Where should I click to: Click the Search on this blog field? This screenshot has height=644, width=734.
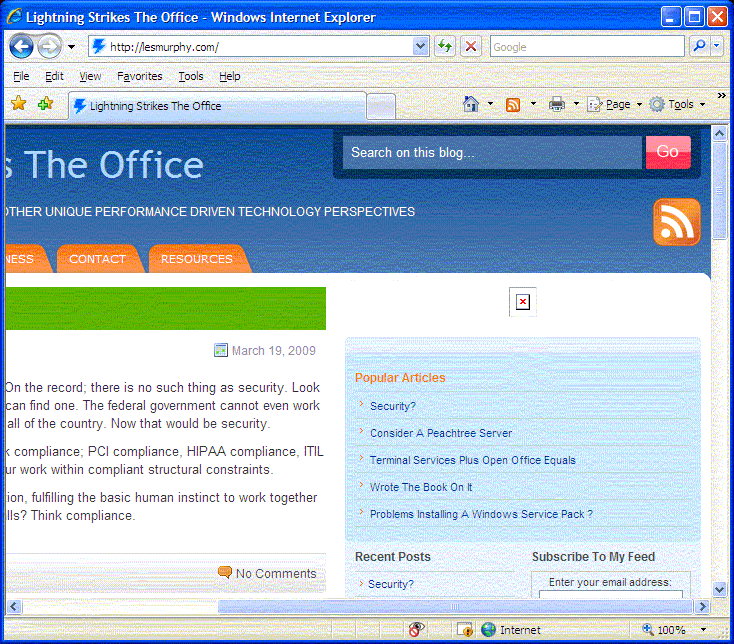point(492,153)
